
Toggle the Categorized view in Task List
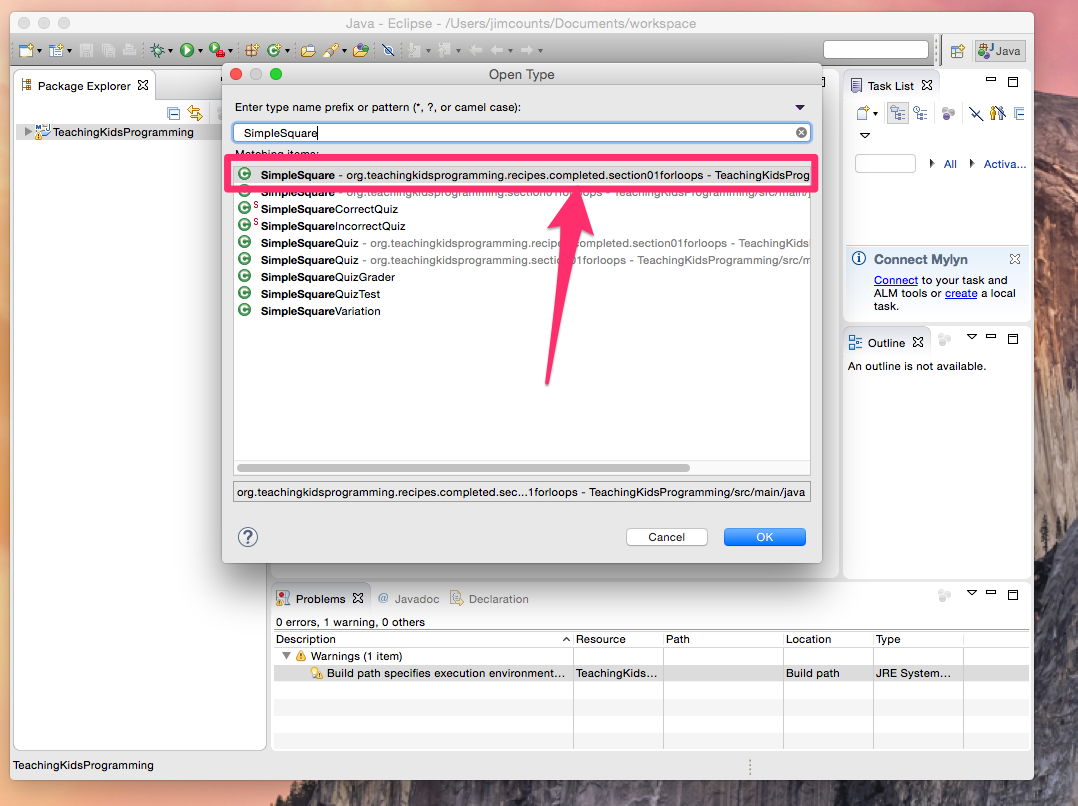[x=897, y=114]
